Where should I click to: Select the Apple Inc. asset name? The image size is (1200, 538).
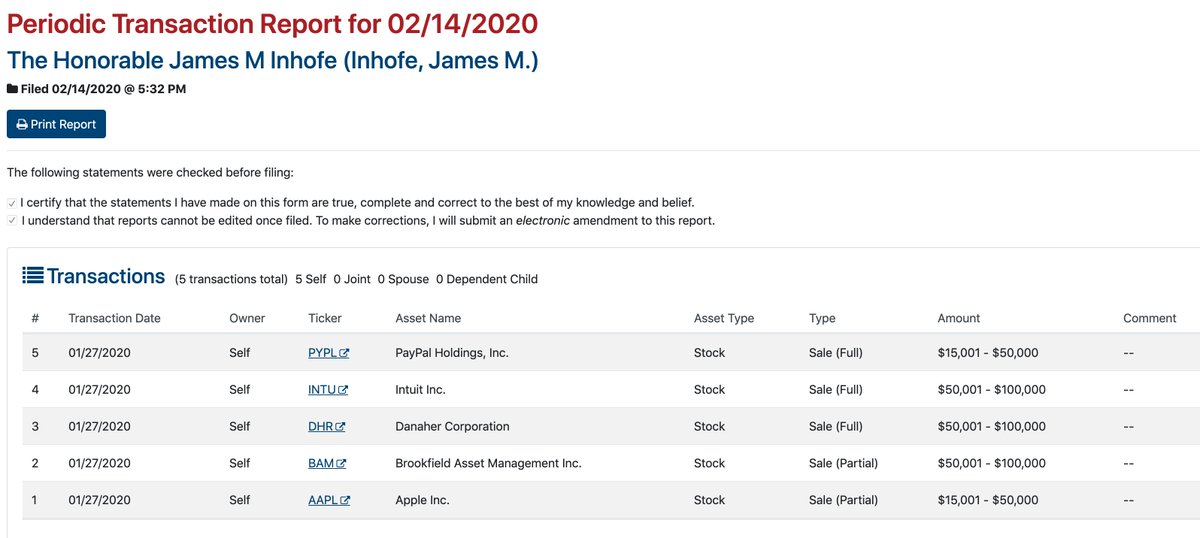click(x=423, y=500)
